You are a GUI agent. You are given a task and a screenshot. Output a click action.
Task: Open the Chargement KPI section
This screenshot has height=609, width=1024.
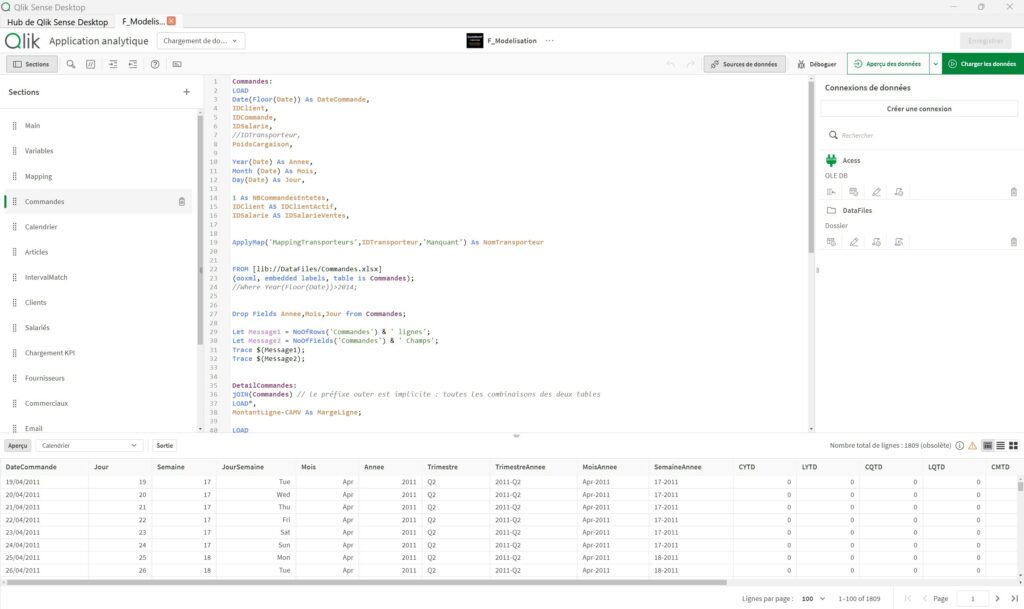(98, 353)
